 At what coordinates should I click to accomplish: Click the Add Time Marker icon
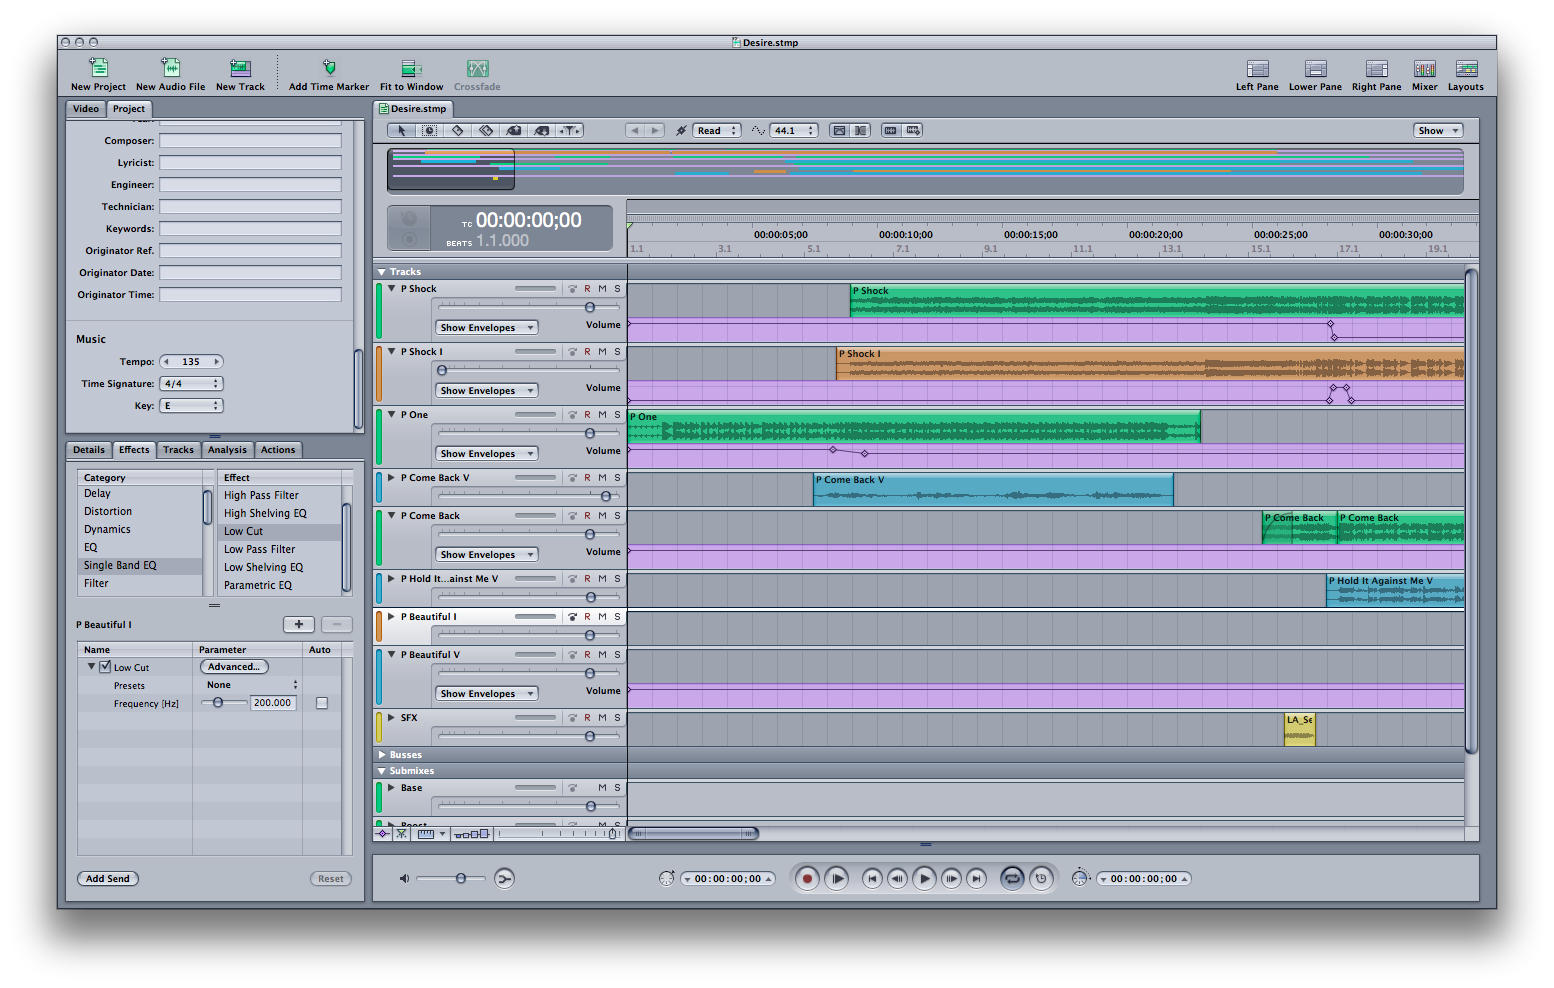click(x=328, y=69)
